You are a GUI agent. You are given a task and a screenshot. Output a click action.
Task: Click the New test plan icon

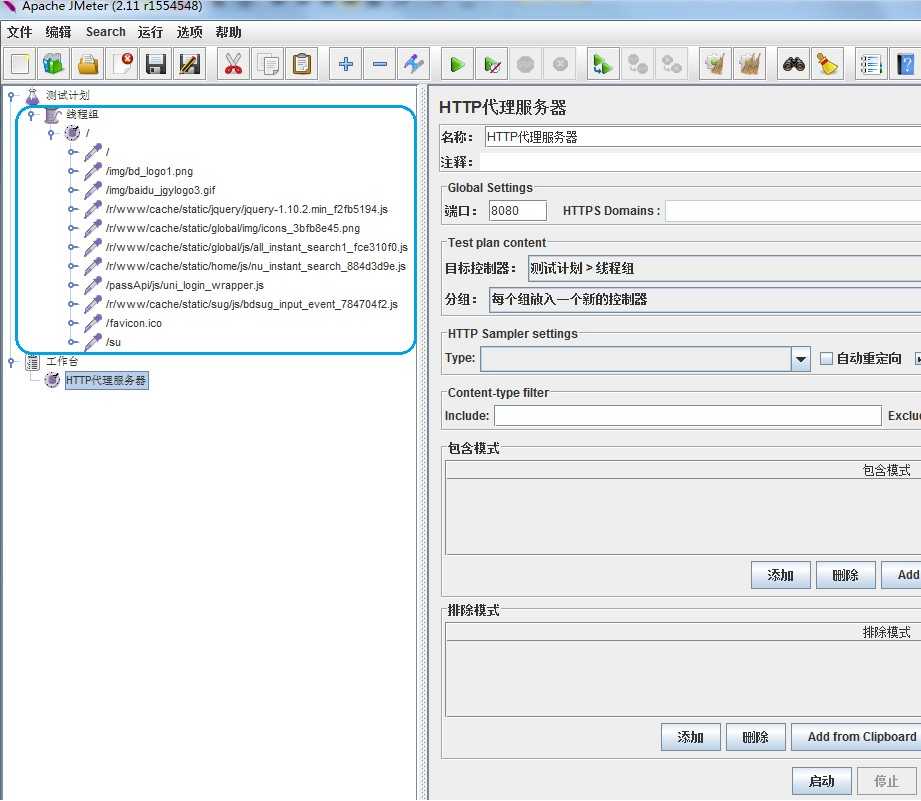19,63
